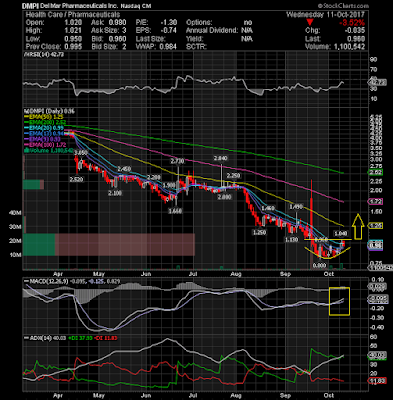Click the yellow 1.25 EMA tag on price axis
The image size is (393, 400).
[x=375, y=226]
